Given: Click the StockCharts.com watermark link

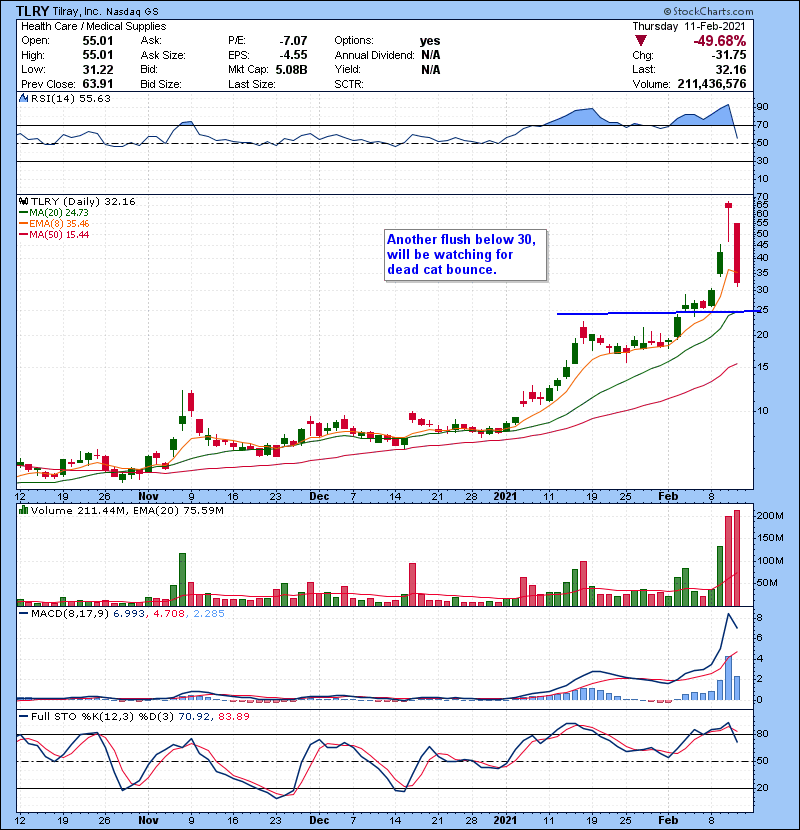Looking at the screenshot, I should 708,11.
